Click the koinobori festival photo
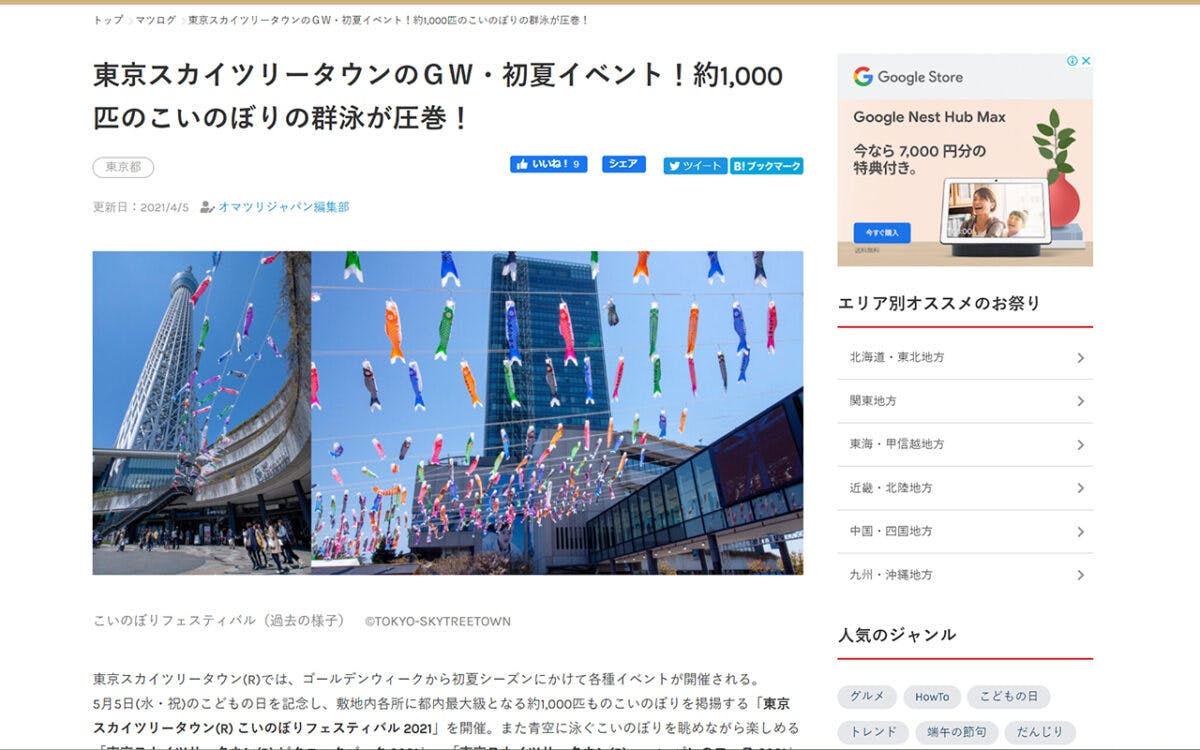The height and width of the screenshot is (750, 1200). click(x=447, y=412)
